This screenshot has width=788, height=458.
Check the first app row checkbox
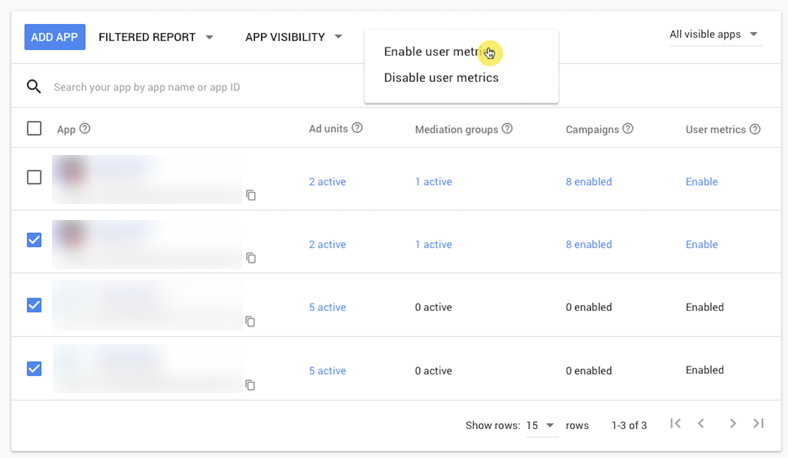tap(34, 177)
